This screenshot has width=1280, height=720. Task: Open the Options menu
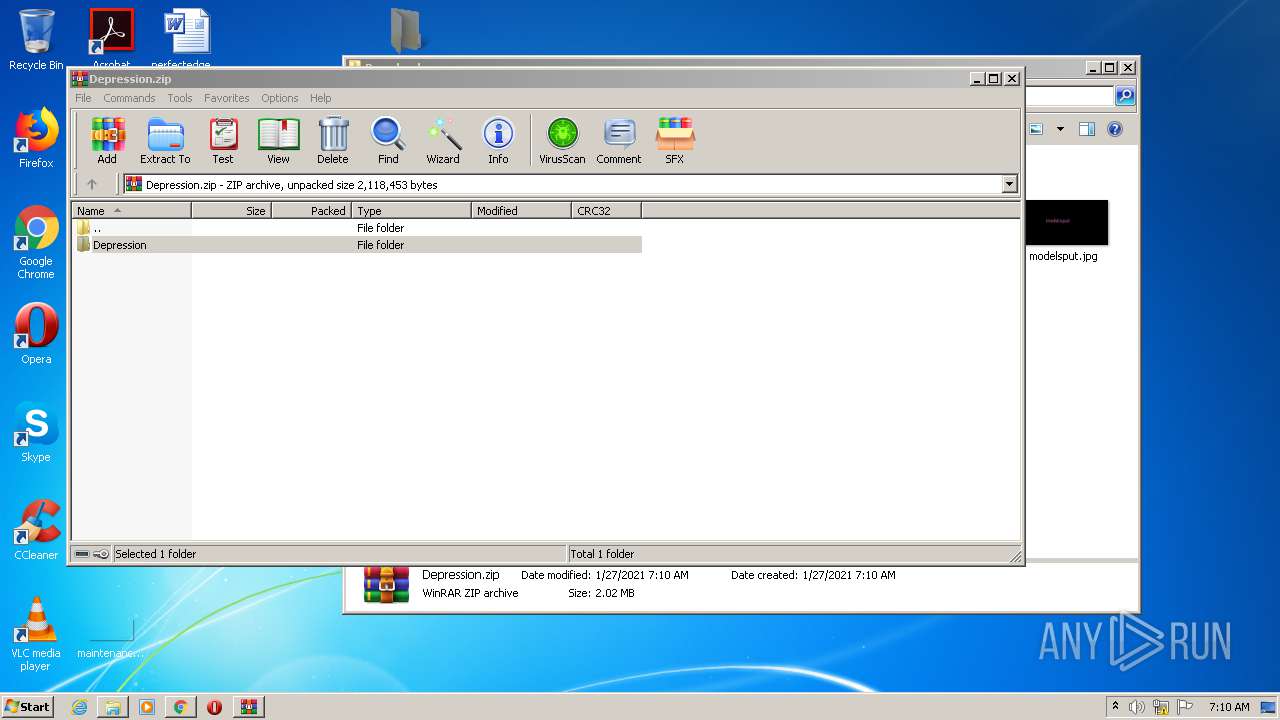point(280,98)
